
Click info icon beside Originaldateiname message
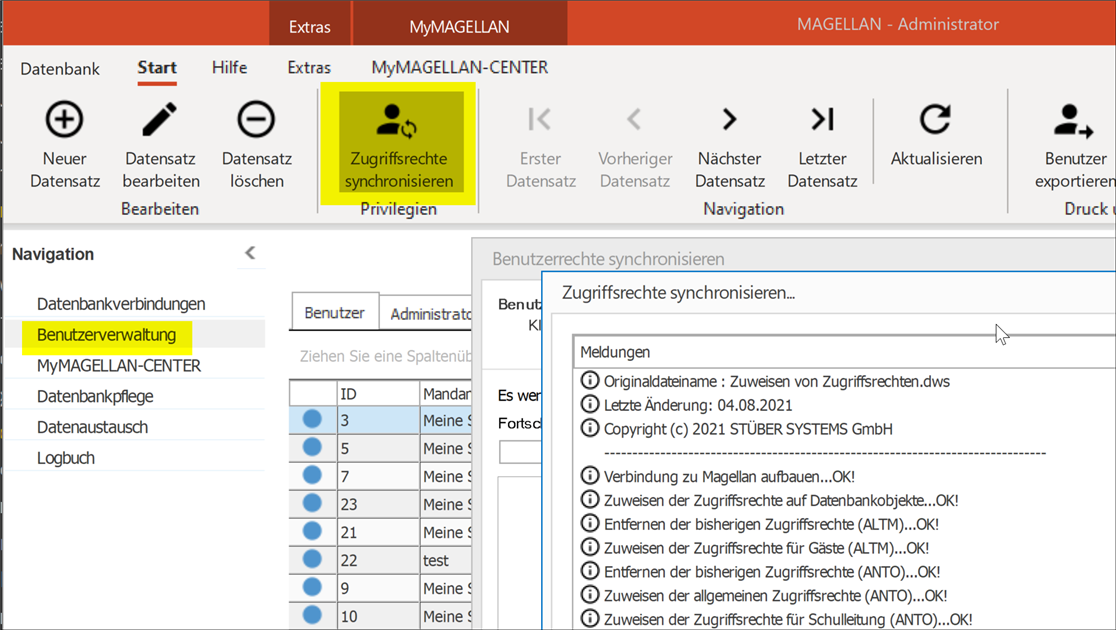coord(590,380)
